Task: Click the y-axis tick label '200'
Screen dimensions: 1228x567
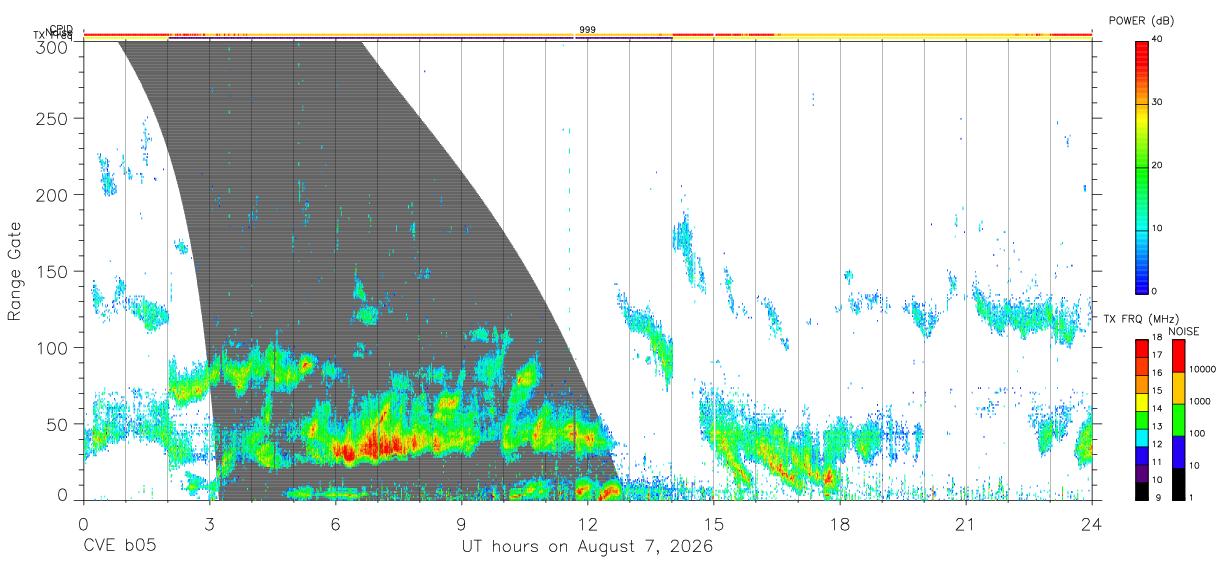Action: pyautogui.click(x=51, y=195)
